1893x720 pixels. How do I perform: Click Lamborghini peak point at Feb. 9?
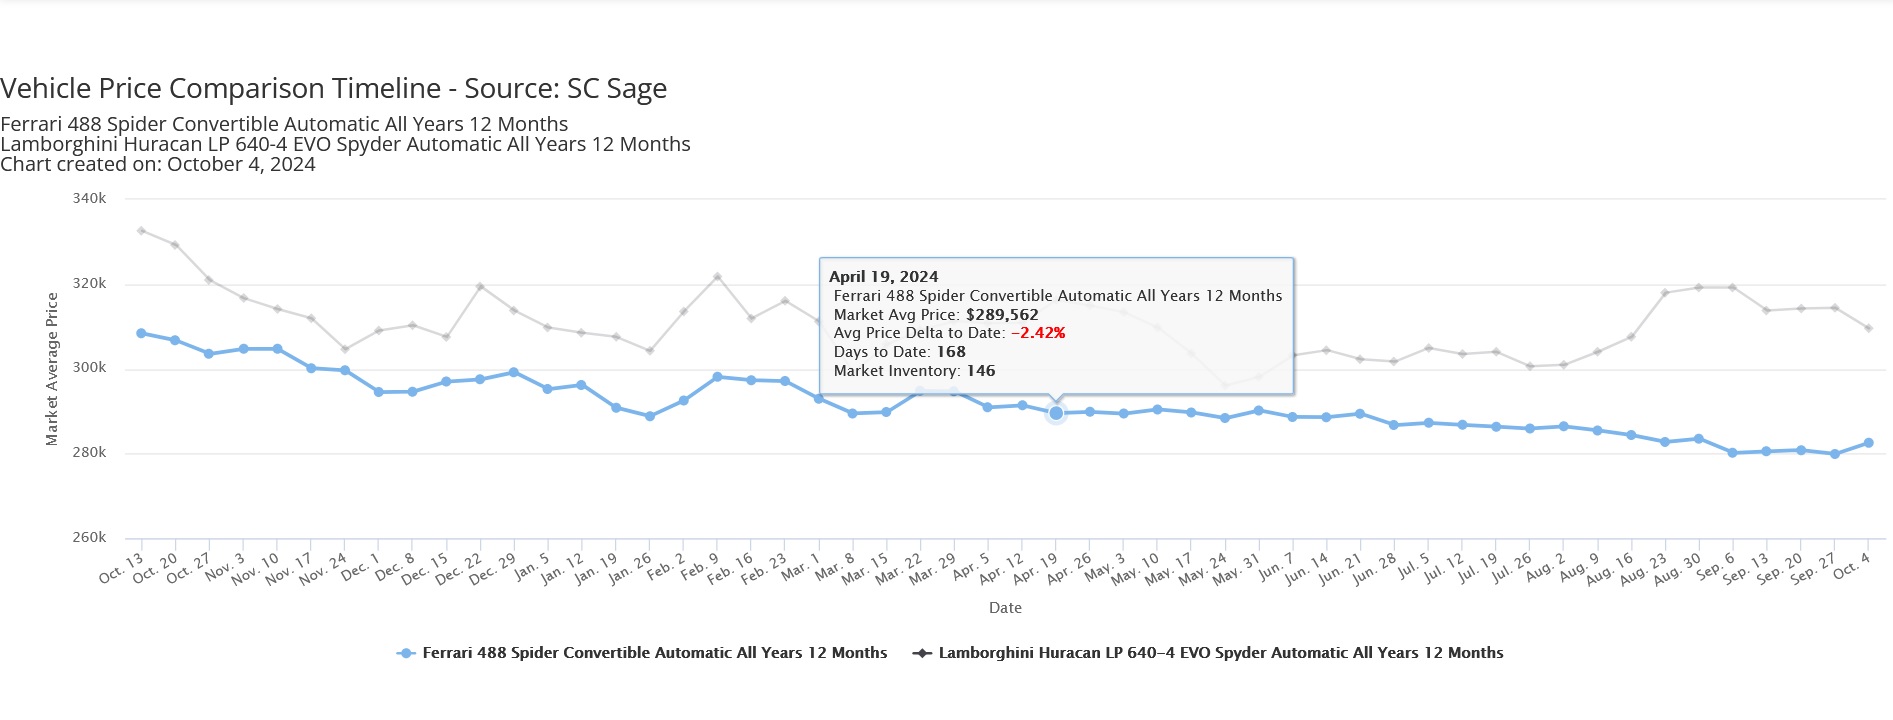[717, 277]
